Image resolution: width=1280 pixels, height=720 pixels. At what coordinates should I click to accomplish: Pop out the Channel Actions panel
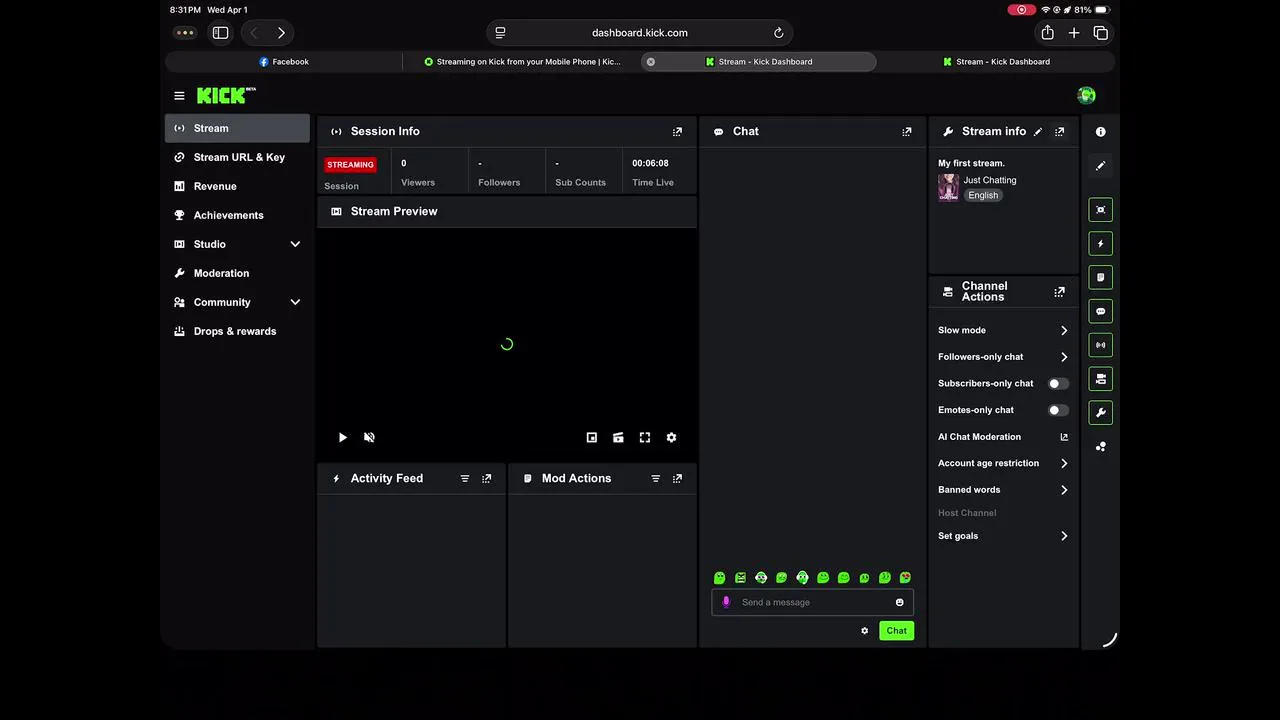click(x=1059, y=292)
